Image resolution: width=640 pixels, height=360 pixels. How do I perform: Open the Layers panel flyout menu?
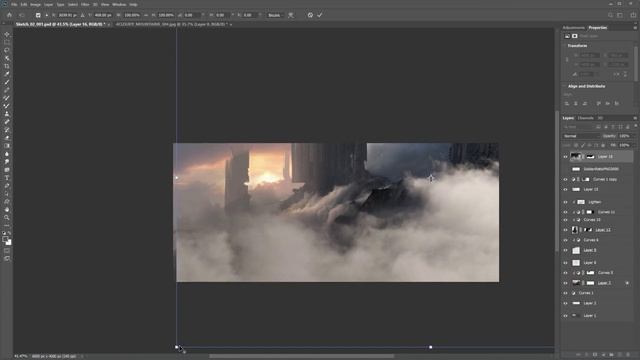[635, 118]
